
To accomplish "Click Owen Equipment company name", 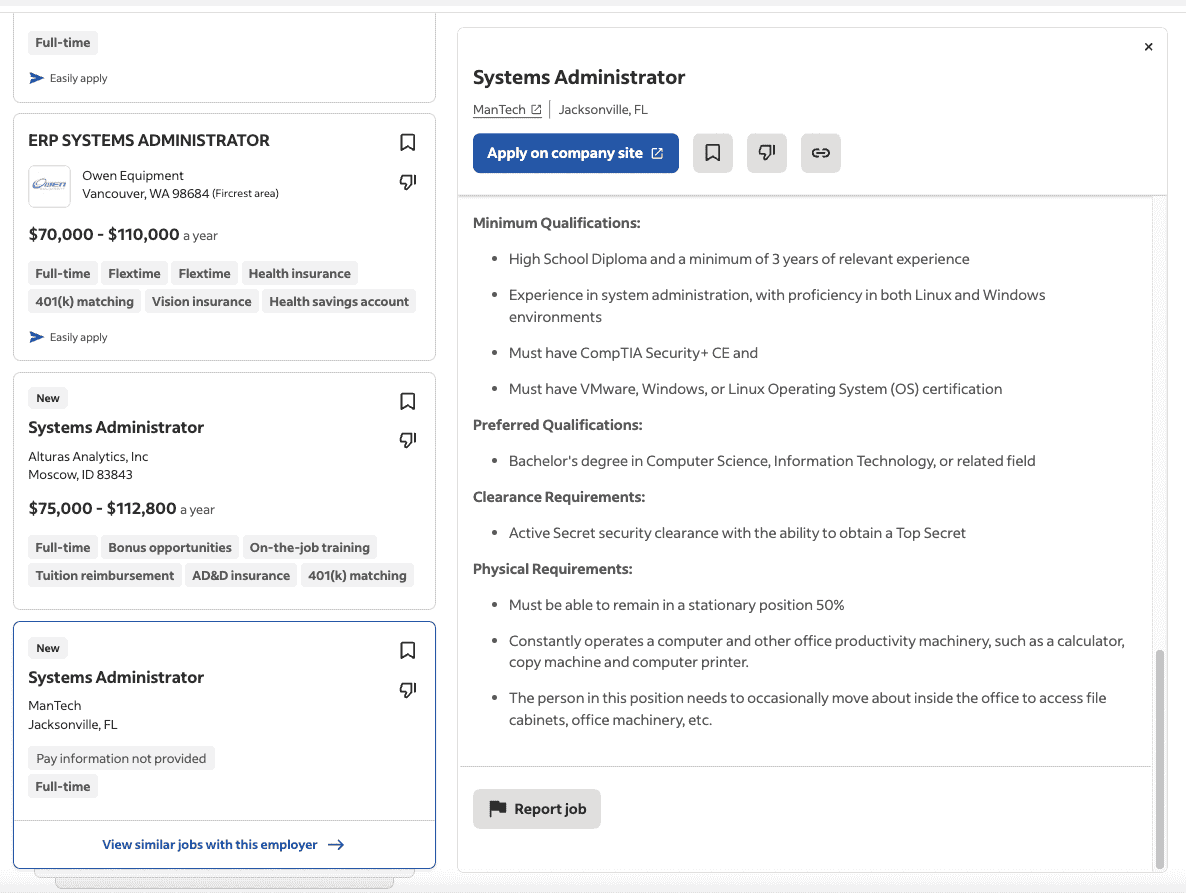I will pos(133,175).
